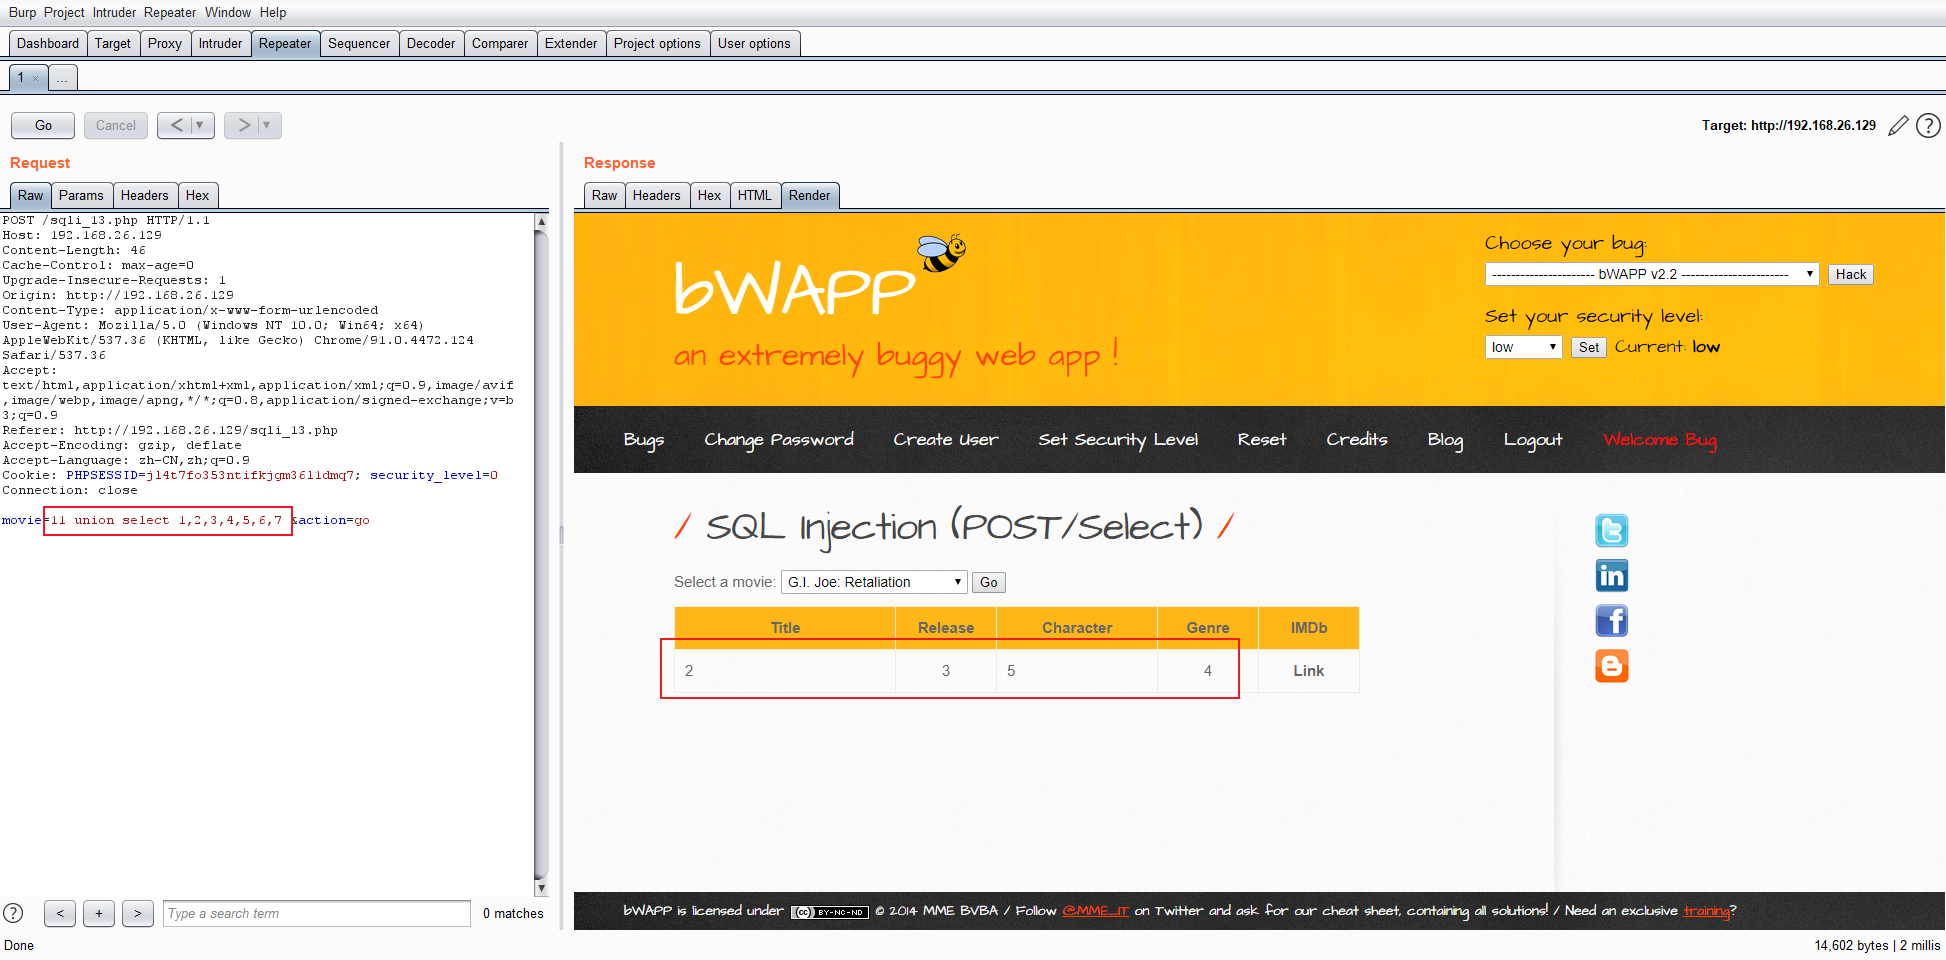Click the request pane scroll down arrow
The image size is (1946, 960).
point(541,888)
